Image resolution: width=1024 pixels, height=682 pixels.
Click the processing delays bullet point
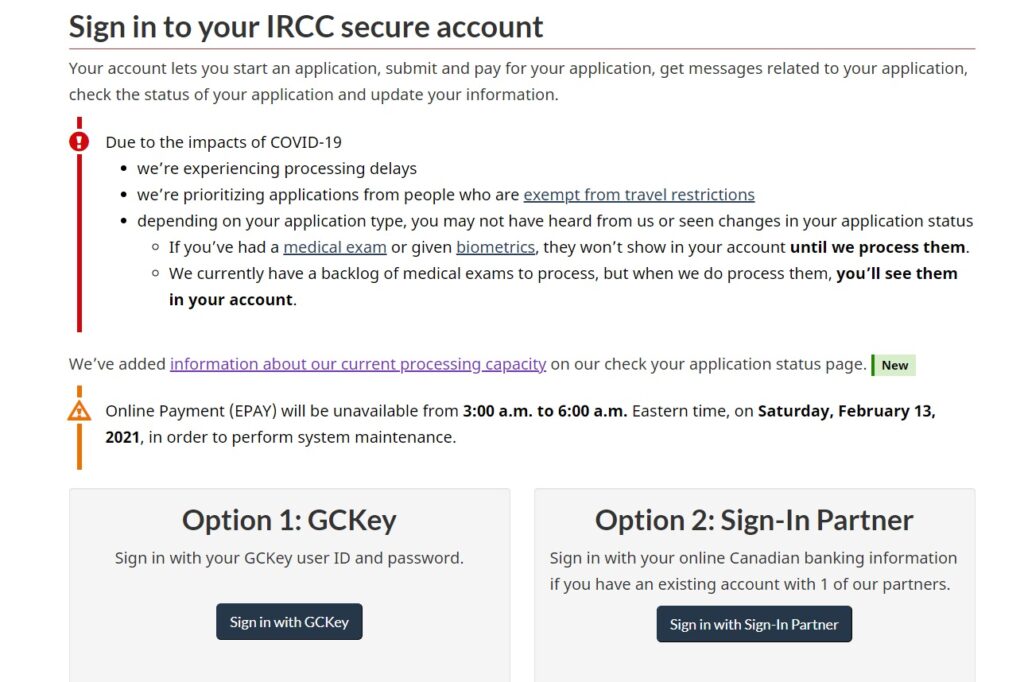pos(277,168)
